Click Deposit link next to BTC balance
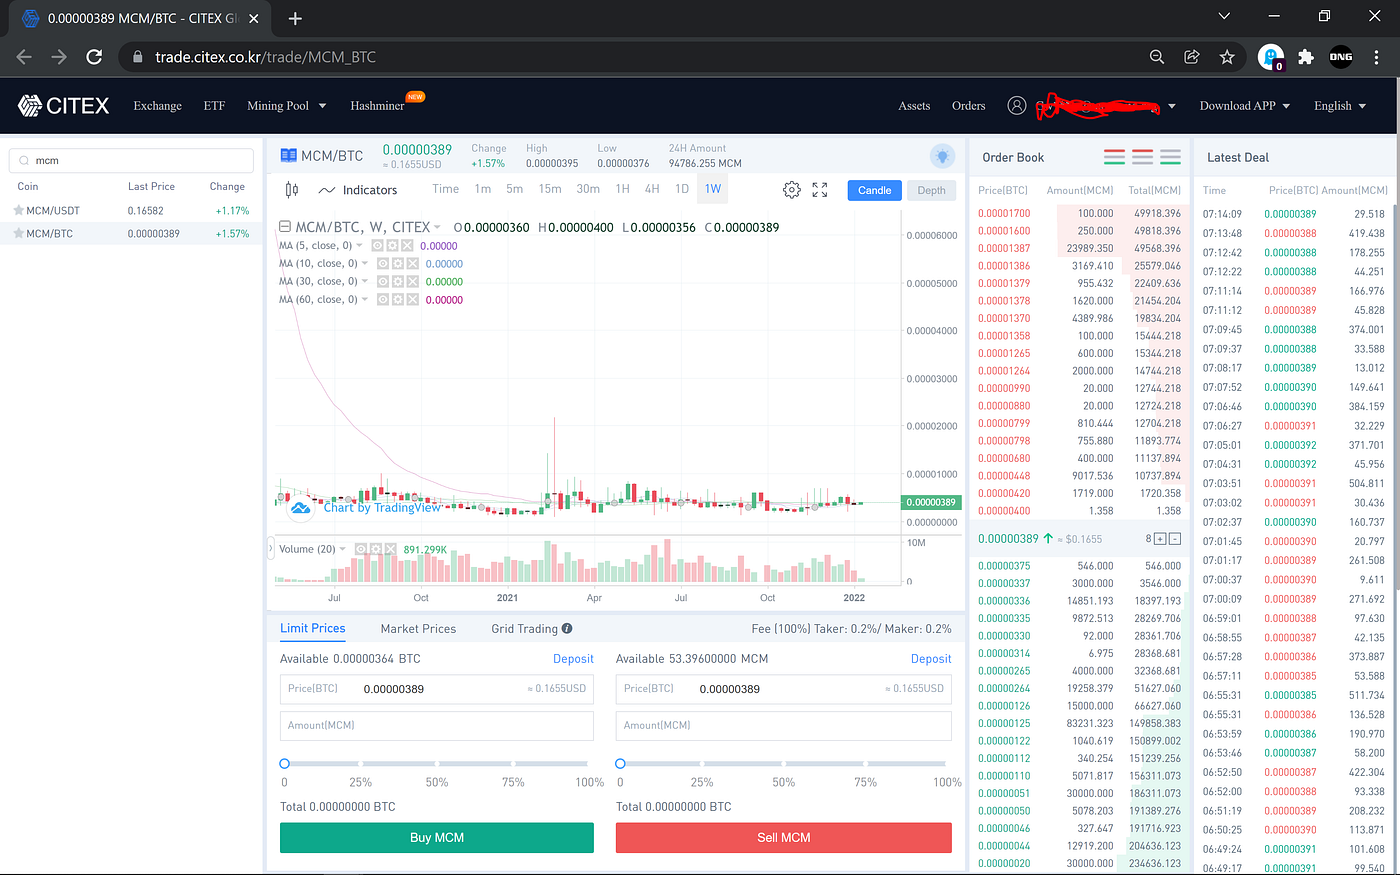The height and width of the screenshot is (875, 1400). pyautogui.click(x=573, y=659)
